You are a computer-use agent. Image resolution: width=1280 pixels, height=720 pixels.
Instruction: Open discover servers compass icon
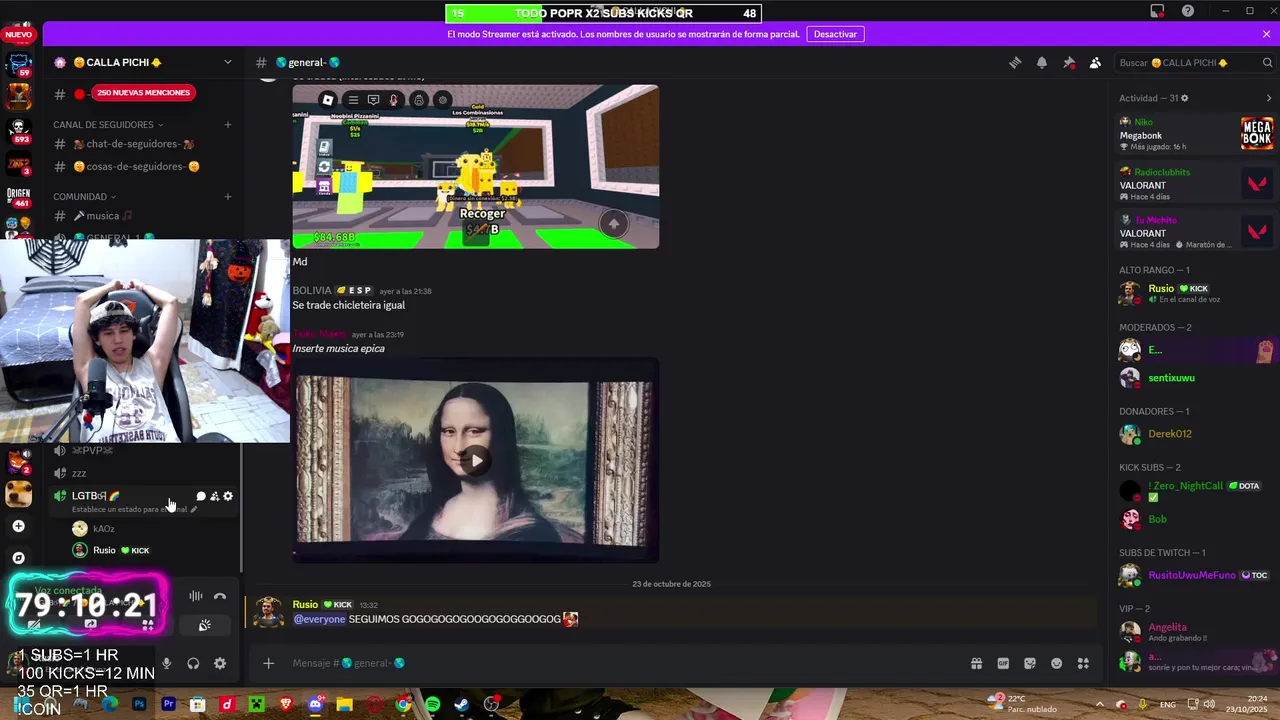pos(19,558)
